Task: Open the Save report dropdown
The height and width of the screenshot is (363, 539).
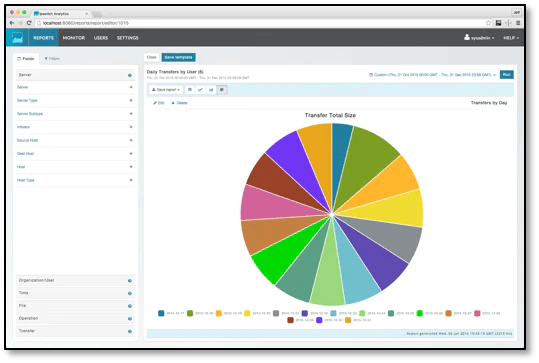Action: coord(166,90)
